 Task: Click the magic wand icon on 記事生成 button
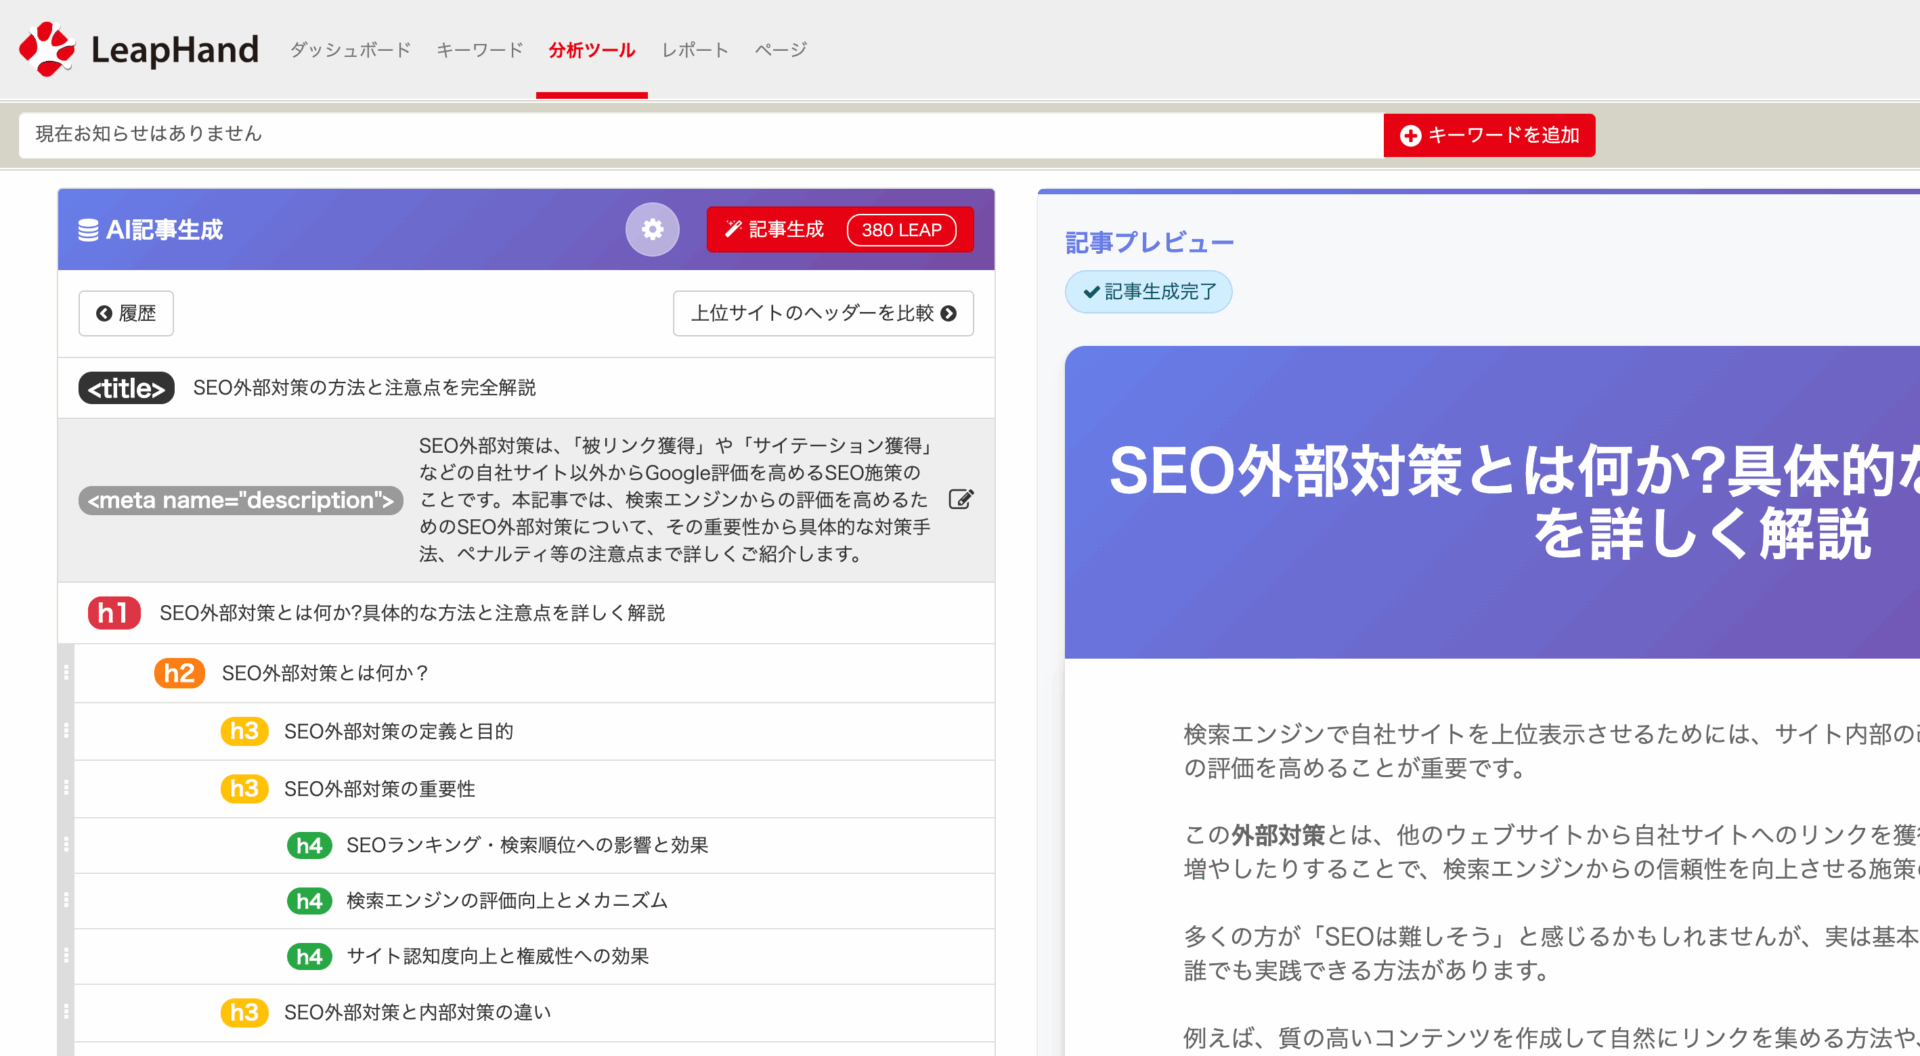click(x=734, y=228)
